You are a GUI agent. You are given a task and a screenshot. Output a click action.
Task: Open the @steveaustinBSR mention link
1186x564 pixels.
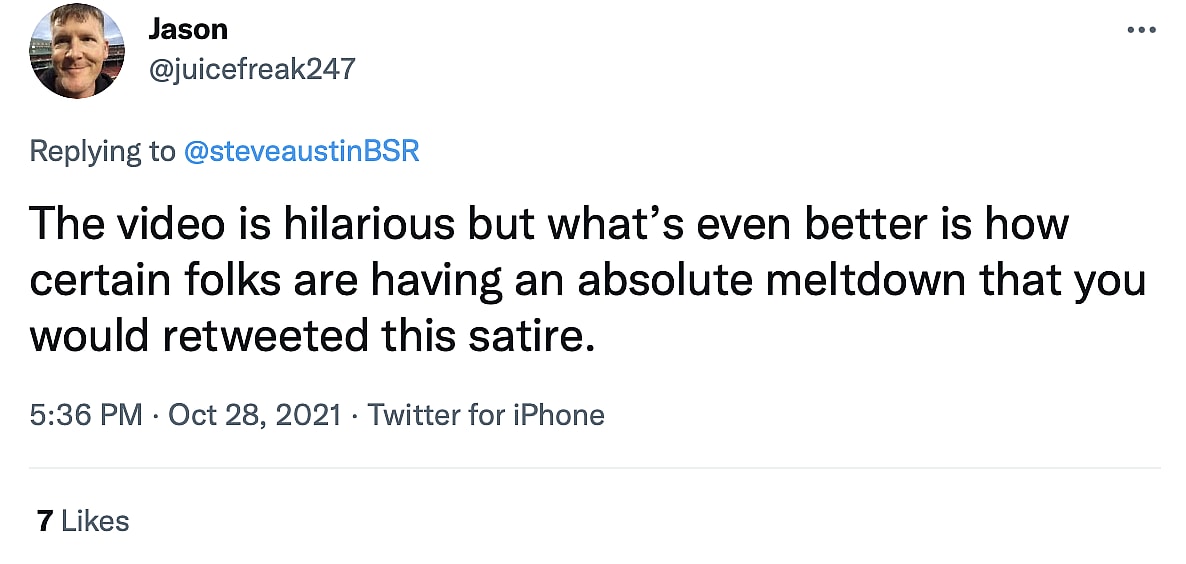[x=301, y=151]
